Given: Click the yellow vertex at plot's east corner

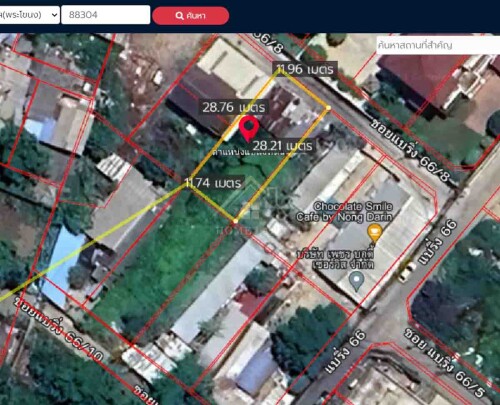Looking at the screenshot, I should [x=328, y=108].
